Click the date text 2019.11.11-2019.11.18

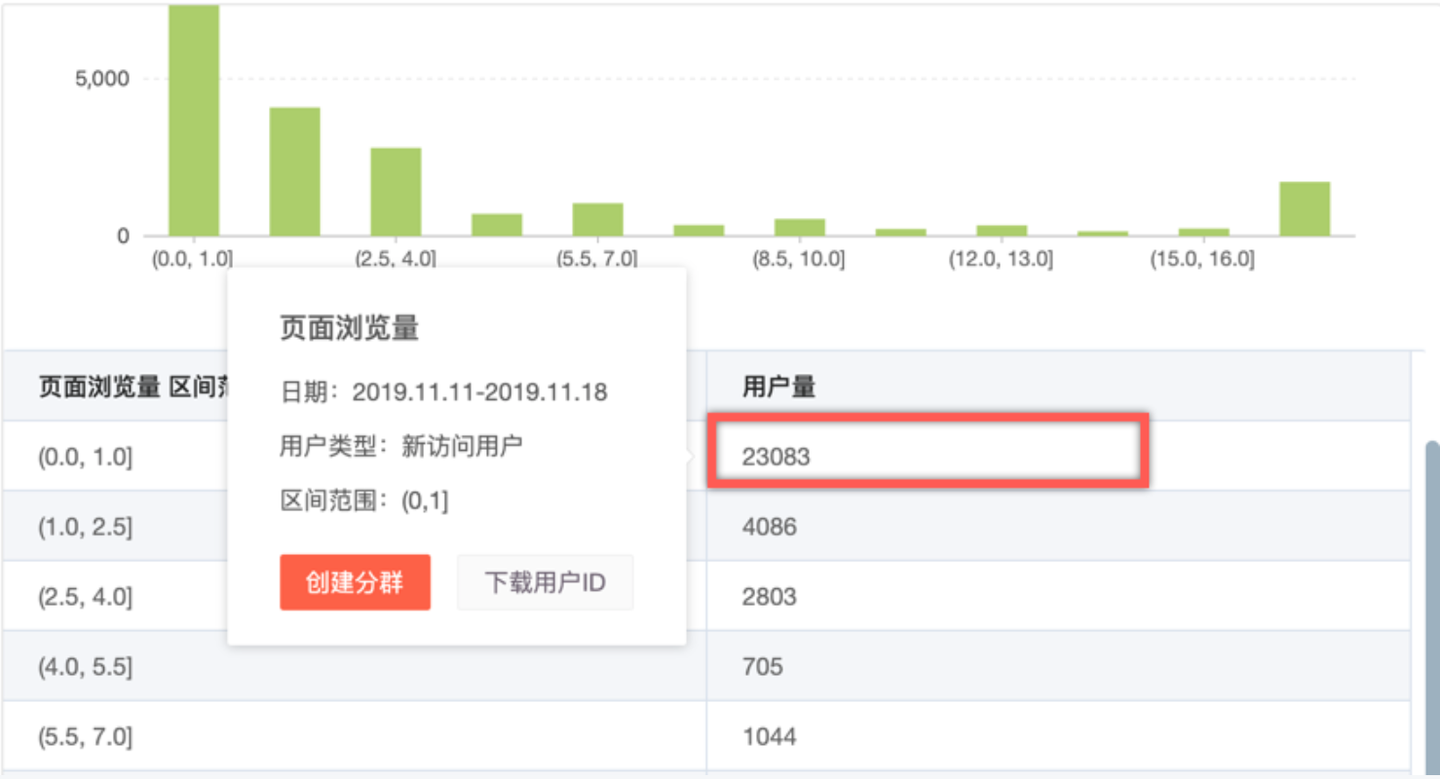[x=480, y=392]
